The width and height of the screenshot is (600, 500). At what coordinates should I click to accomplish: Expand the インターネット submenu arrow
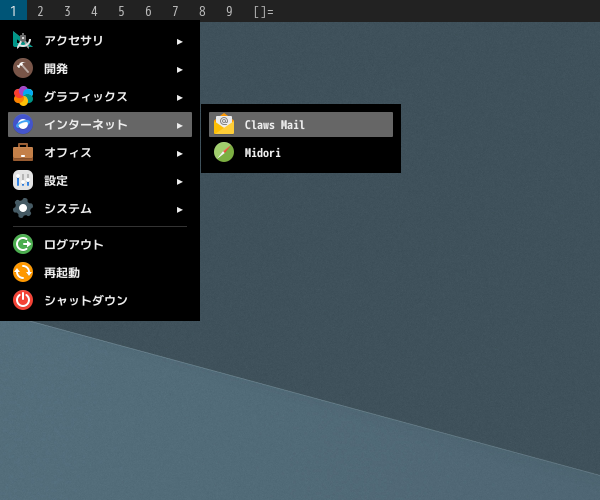point(179,126)
